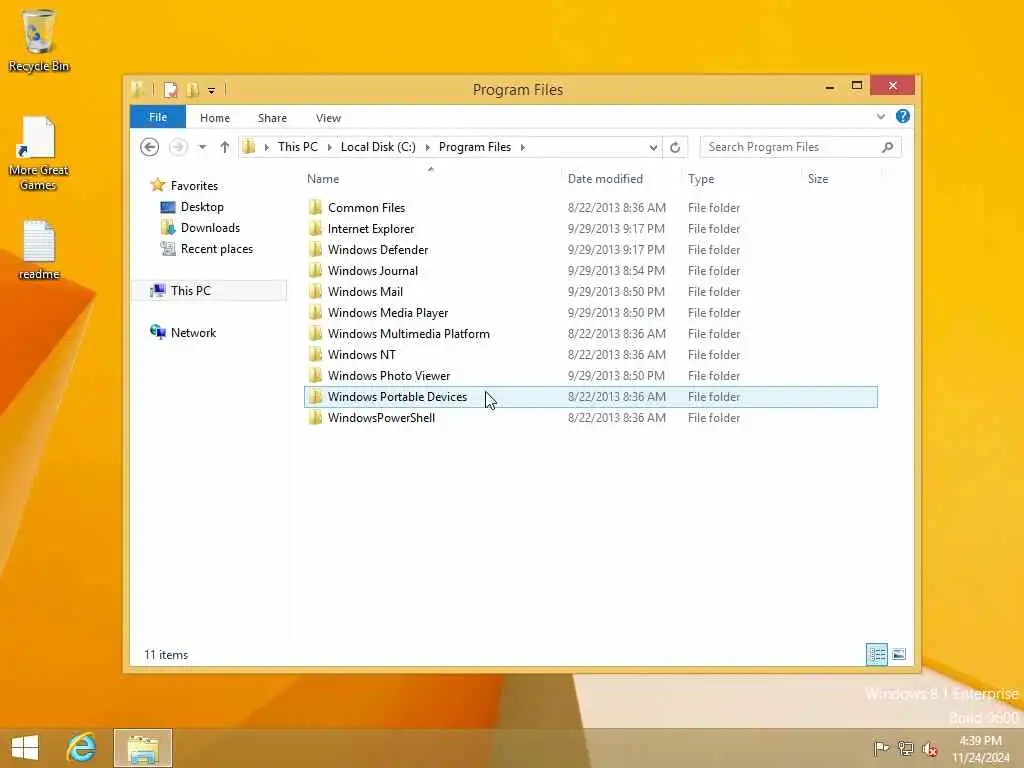This screenshot has height=768, width=1024.
Task: Select This PC in navigation pane
Action: click(x=209, y=291)
